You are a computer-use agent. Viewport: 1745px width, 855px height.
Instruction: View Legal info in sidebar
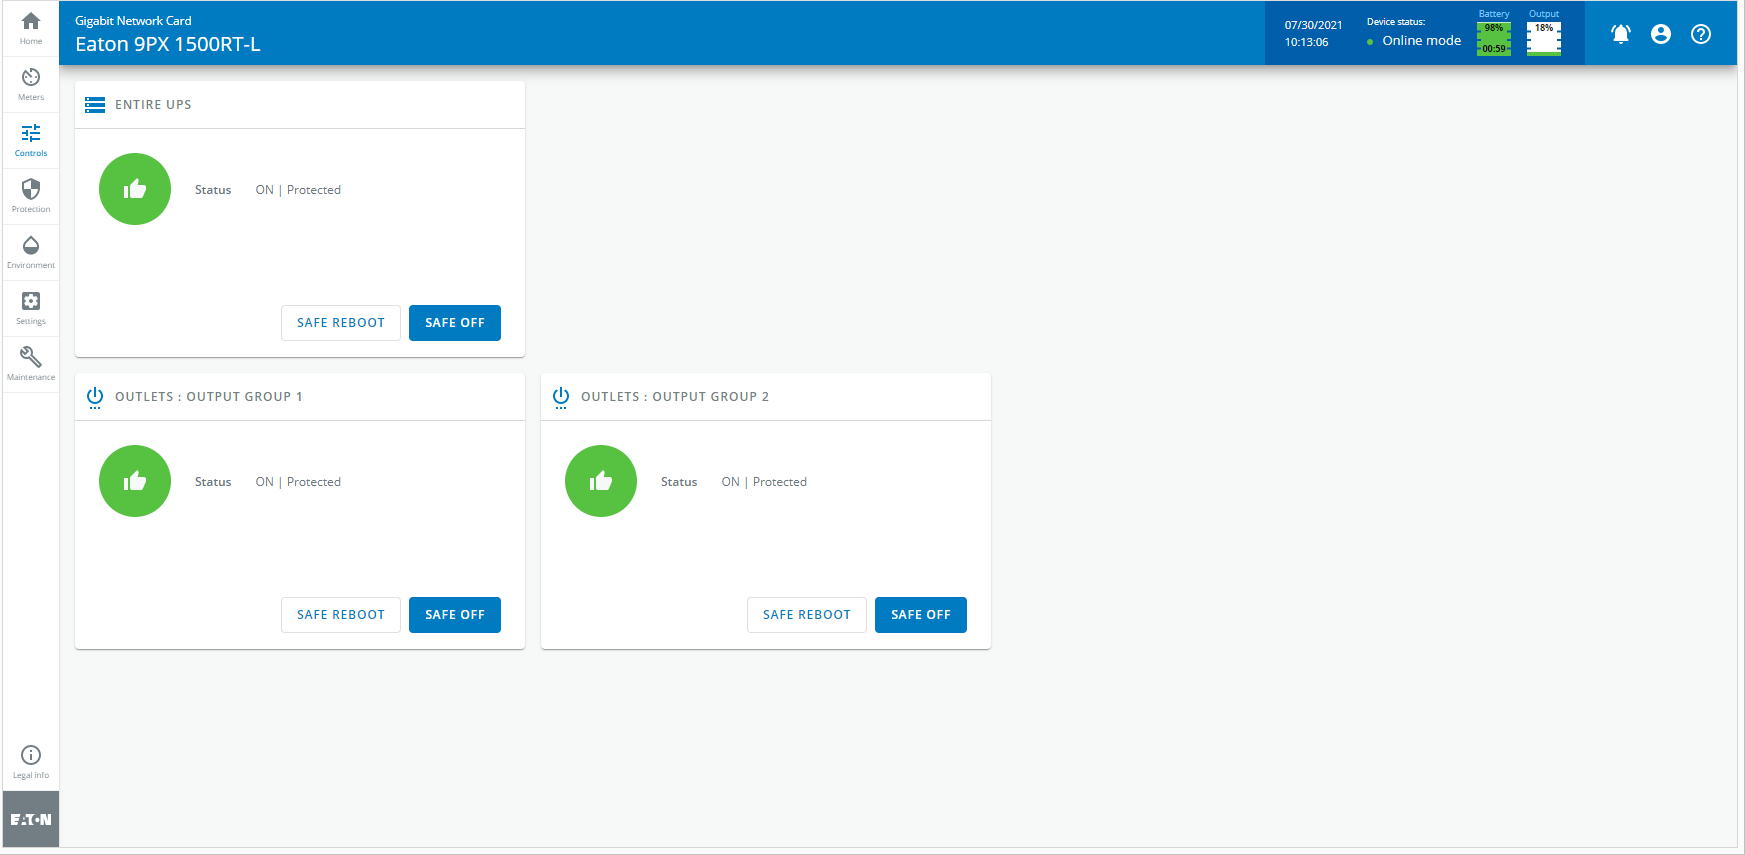click(31, 762)
